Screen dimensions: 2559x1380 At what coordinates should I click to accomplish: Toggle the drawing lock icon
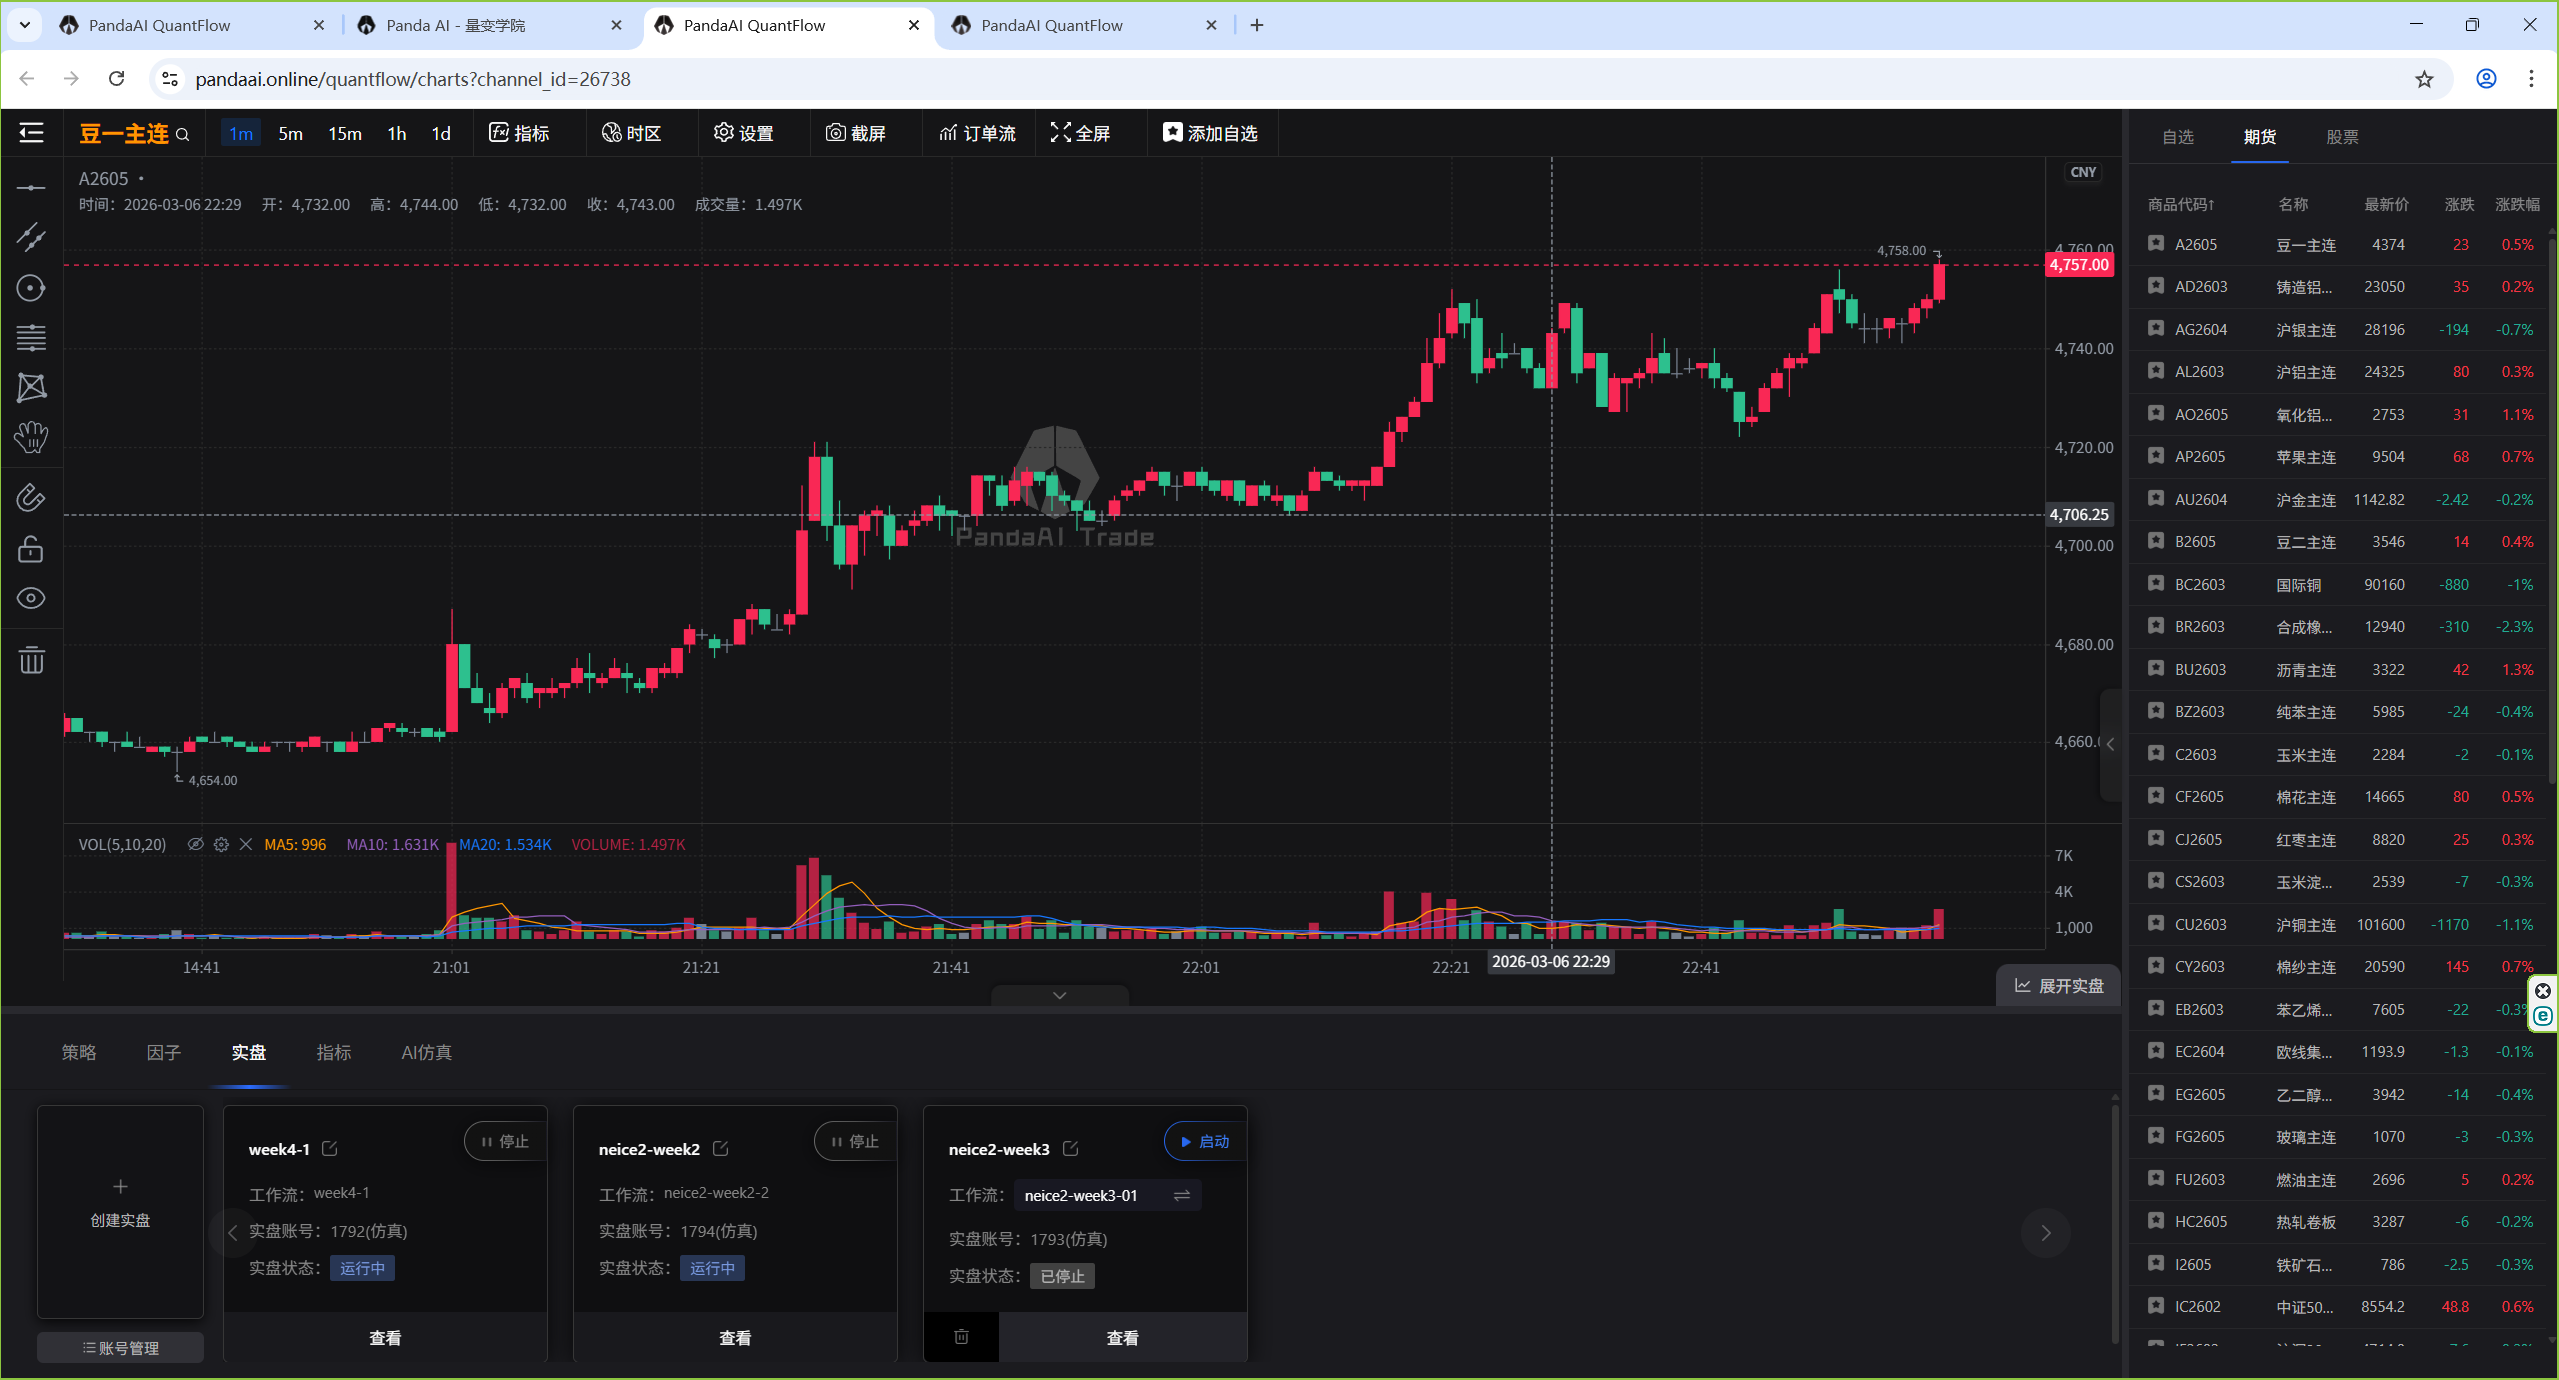click(31, 549)
